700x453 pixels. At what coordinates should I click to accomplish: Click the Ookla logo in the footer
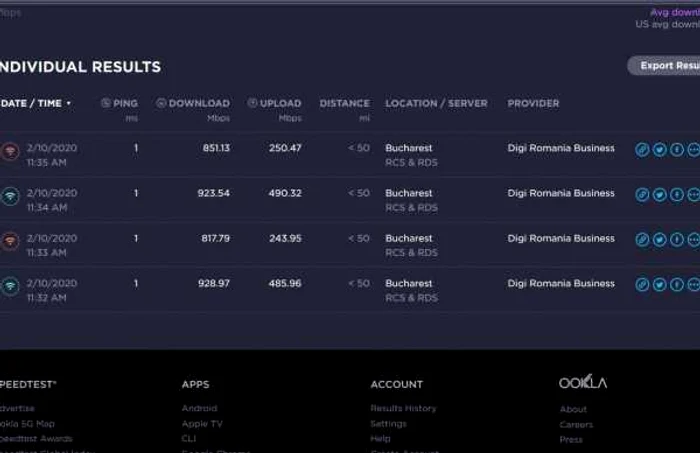point(583,382)
